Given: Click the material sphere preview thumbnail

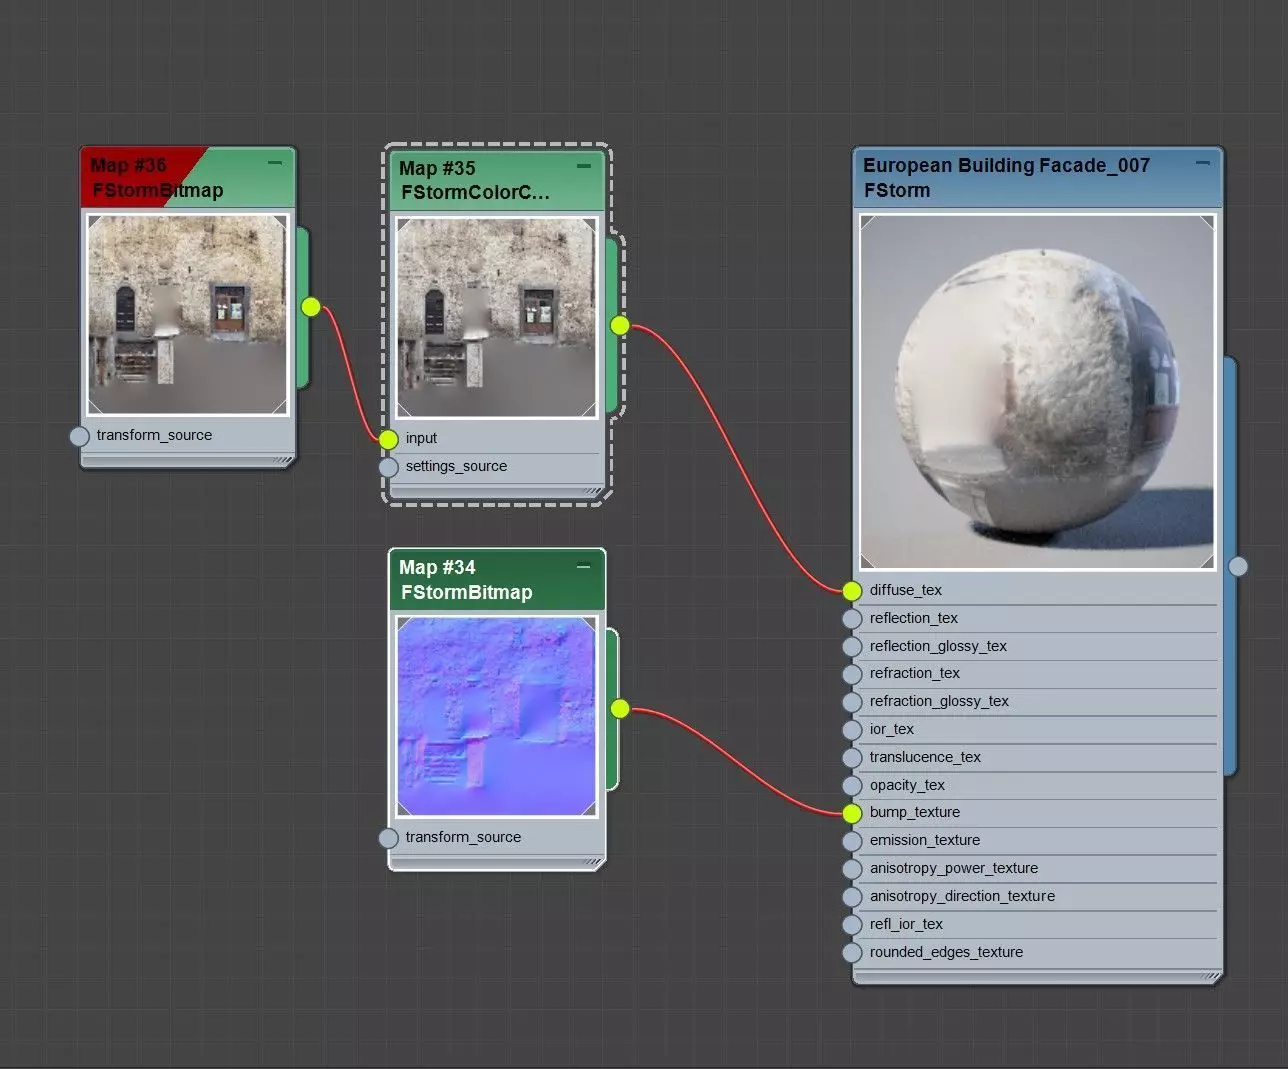Looking at the screenshot, I should click(1038, 392).
